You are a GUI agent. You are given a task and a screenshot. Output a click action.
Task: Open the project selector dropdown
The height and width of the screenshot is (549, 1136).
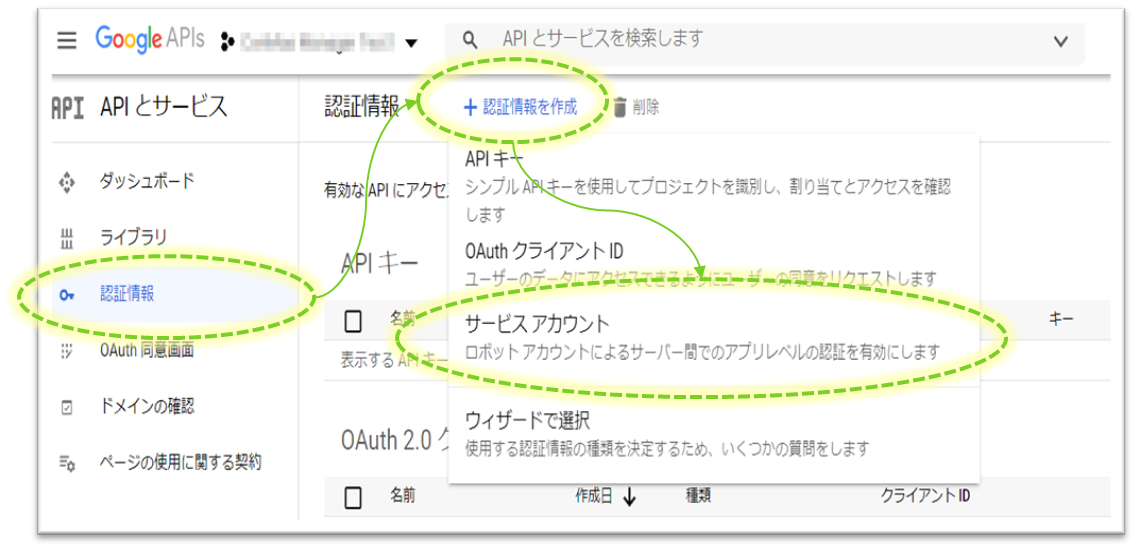410,43
